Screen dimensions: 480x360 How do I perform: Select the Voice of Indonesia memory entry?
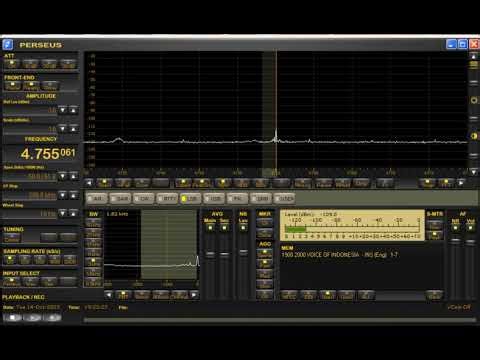click(340, 255)
